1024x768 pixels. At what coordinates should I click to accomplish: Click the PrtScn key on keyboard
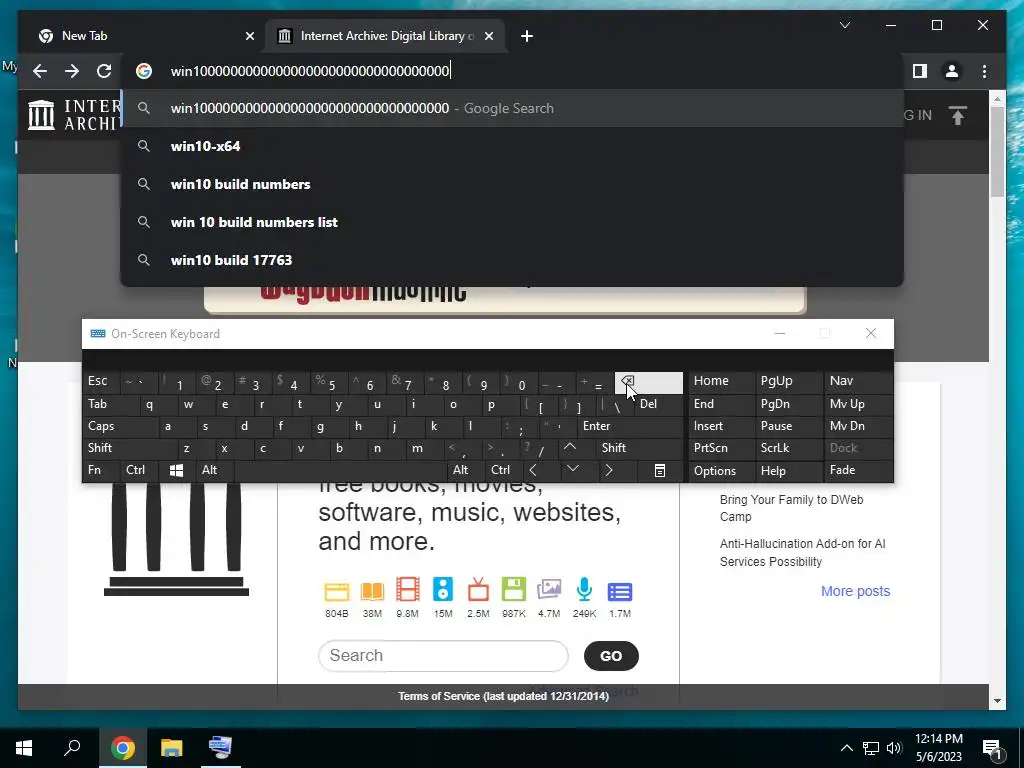721,448
